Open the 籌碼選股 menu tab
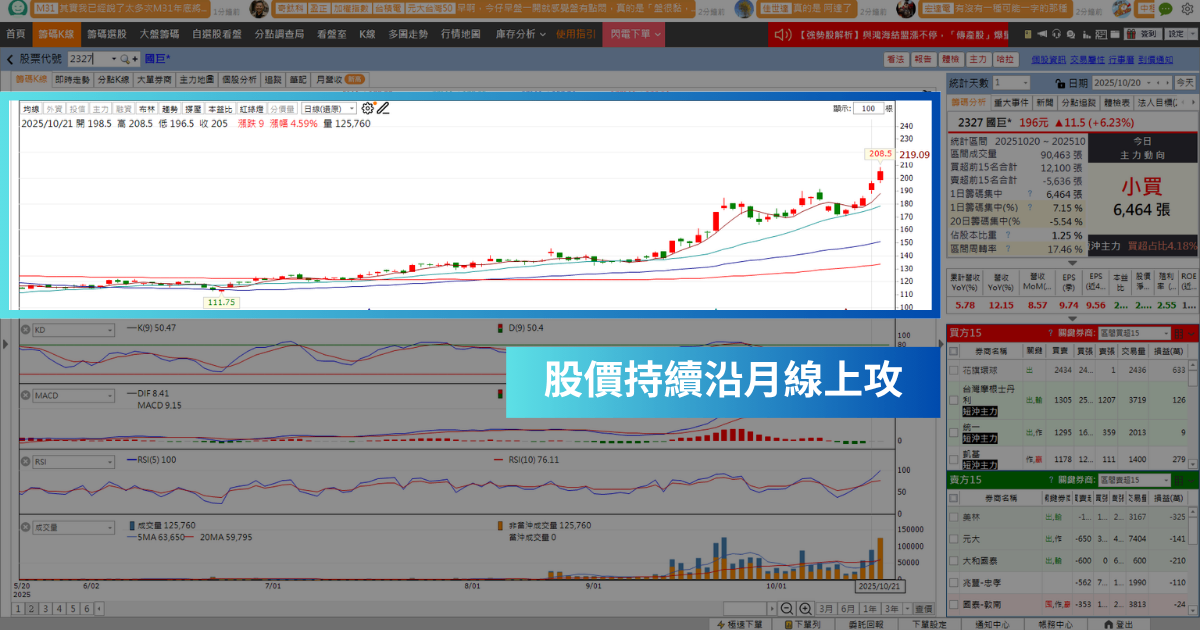The height and width of the screenshot is (630, 1200). click(105, 34)
